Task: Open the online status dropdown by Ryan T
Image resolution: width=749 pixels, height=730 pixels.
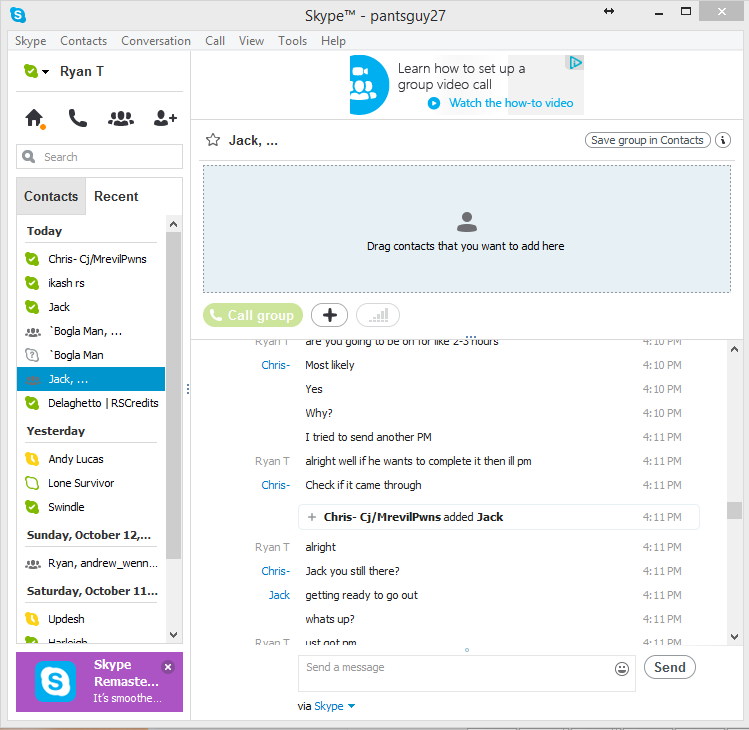Action: pyautogui.click(x=45, y=72)
